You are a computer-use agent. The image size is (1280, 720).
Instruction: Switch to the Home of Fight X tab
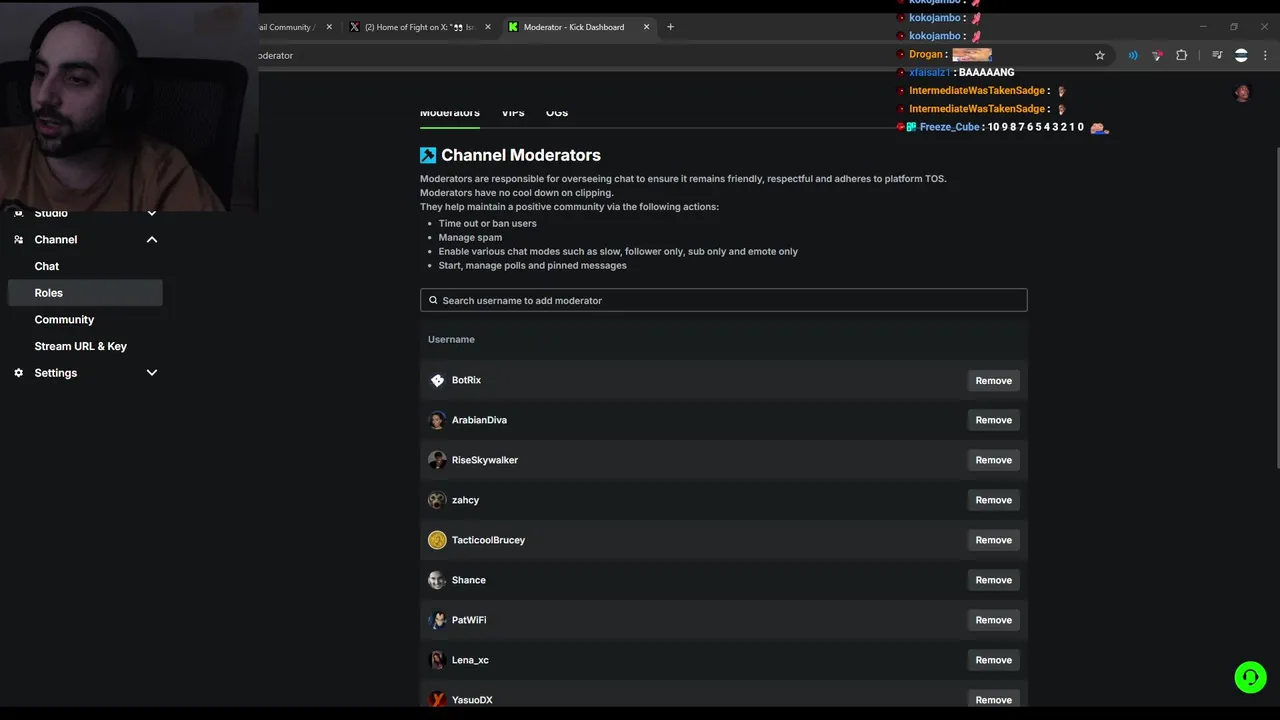[x=420, y=27]
